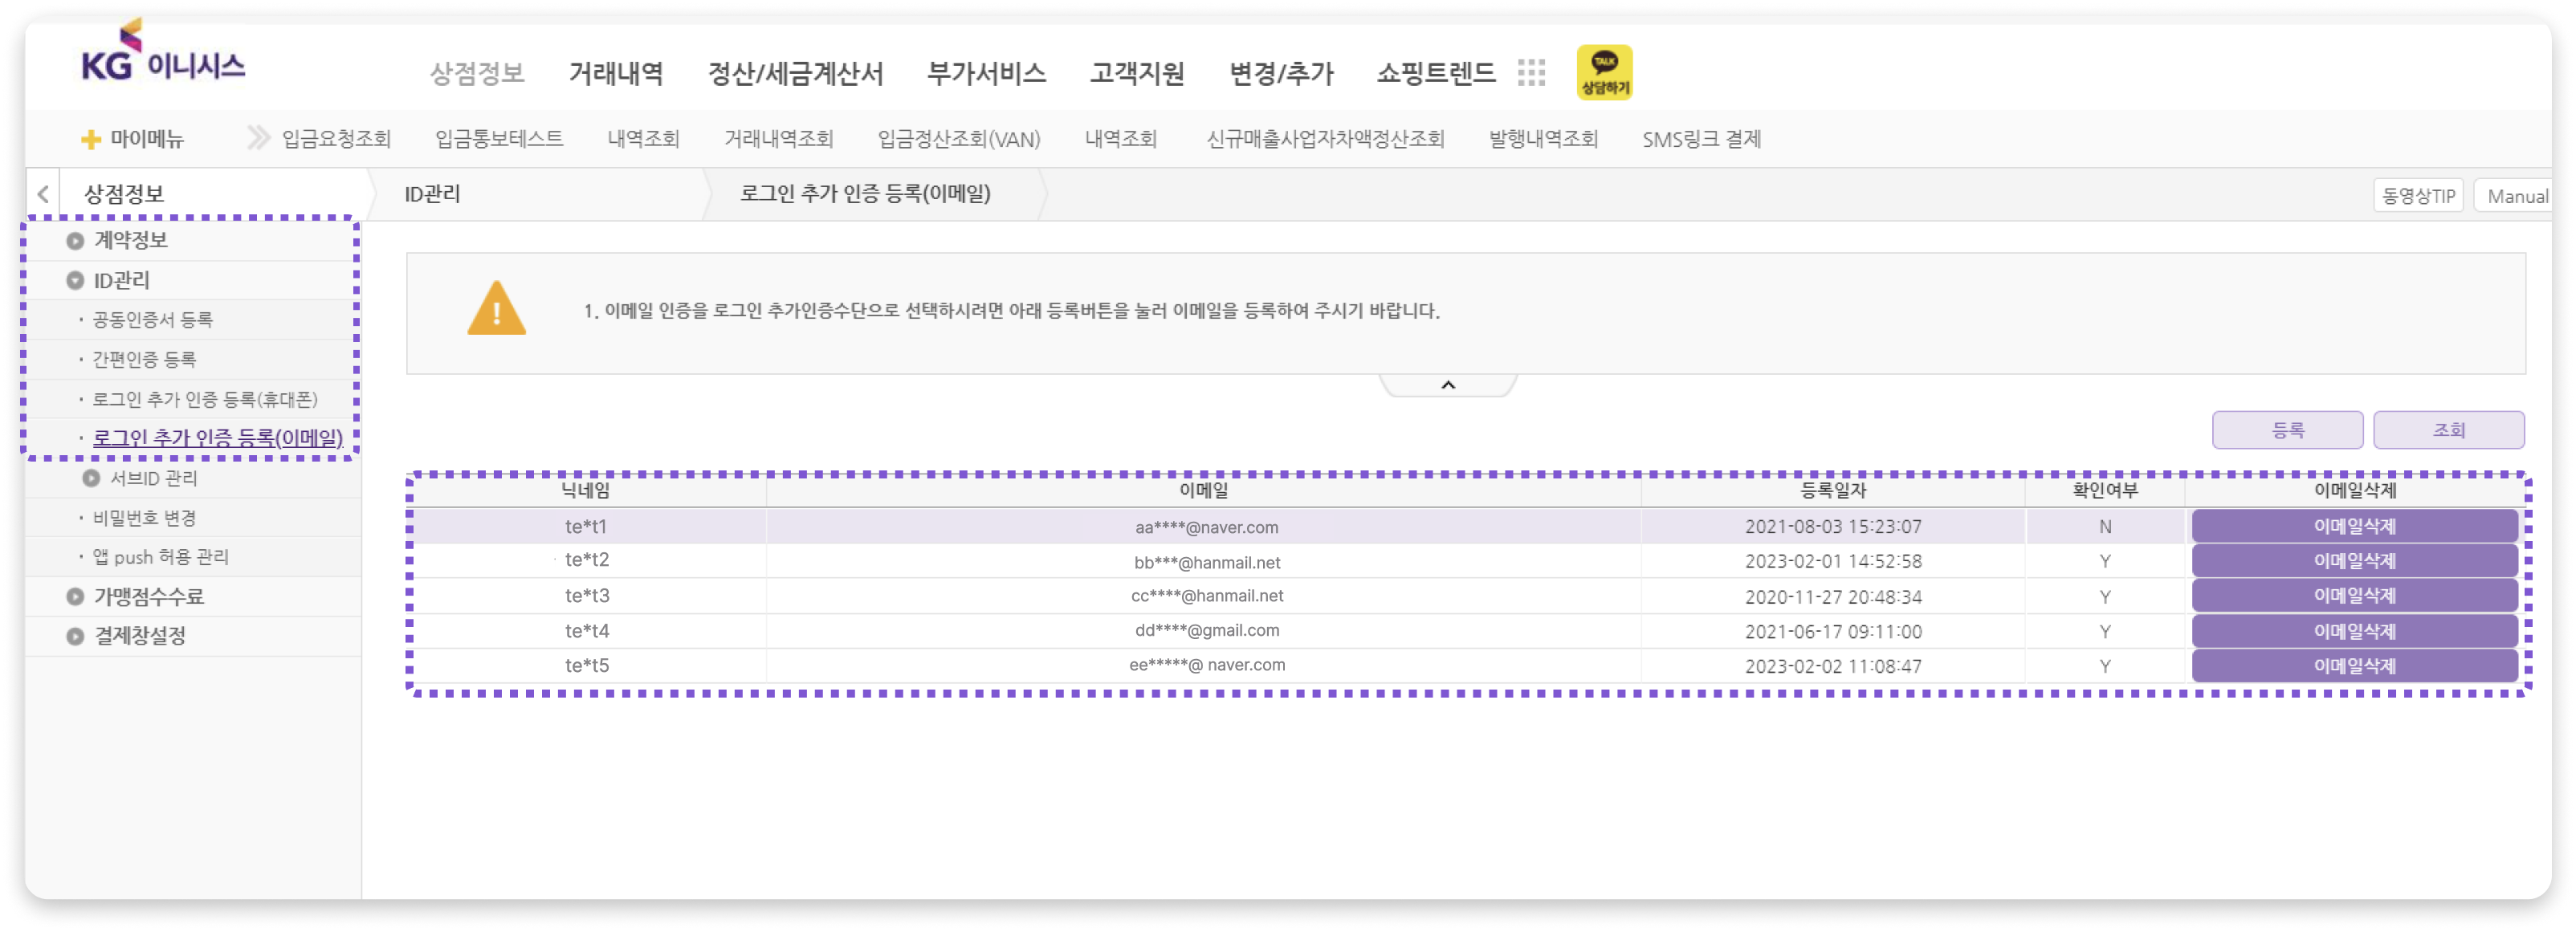Go to 입금요청조회 shortcut
This screenshot has height=932, width=2576.
coord(336,139)
